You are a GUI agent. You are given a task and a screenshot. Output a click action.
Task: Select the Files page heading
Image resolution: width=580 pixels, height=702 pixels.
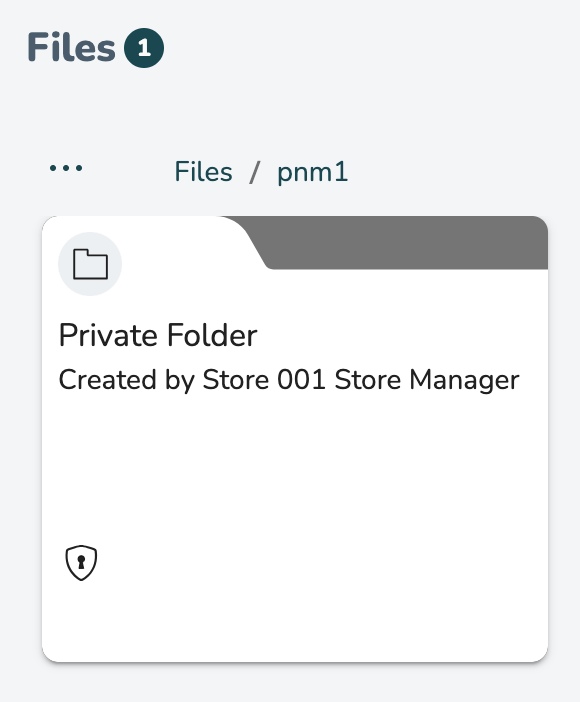click(x=71, y=47)
